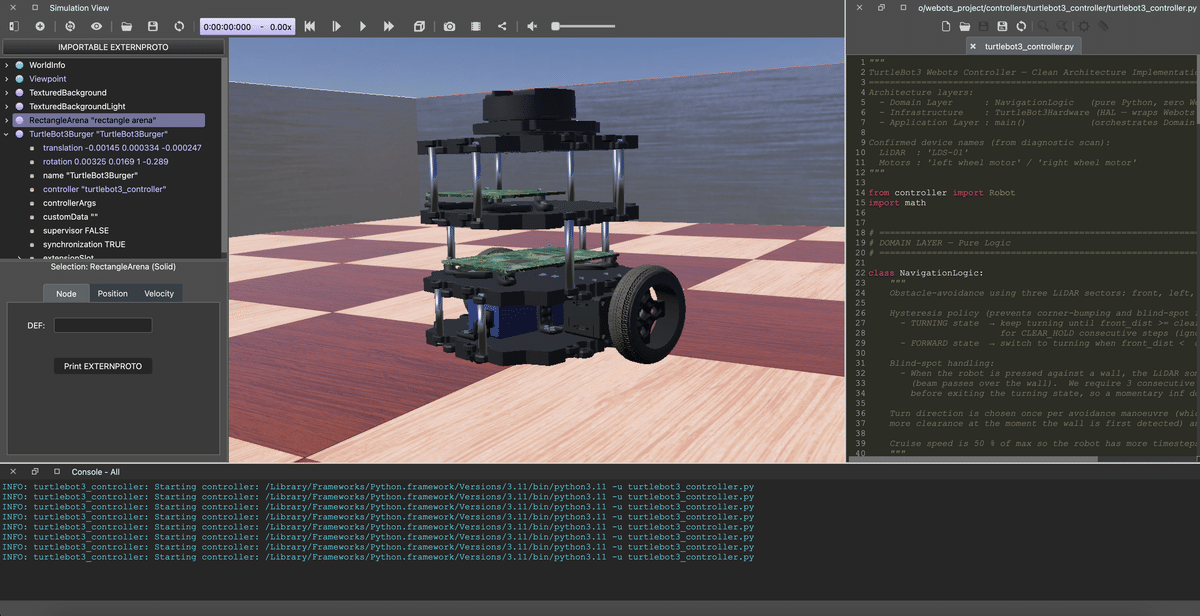
Task: Restore viewpoint with the circular-arrows icon
Action: 70,26
